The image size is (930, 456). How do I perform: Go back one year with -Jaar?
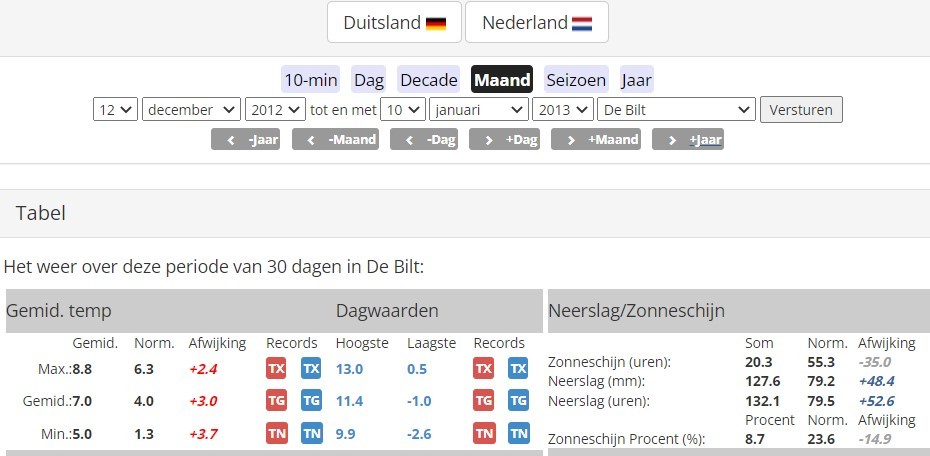point(246,139)
